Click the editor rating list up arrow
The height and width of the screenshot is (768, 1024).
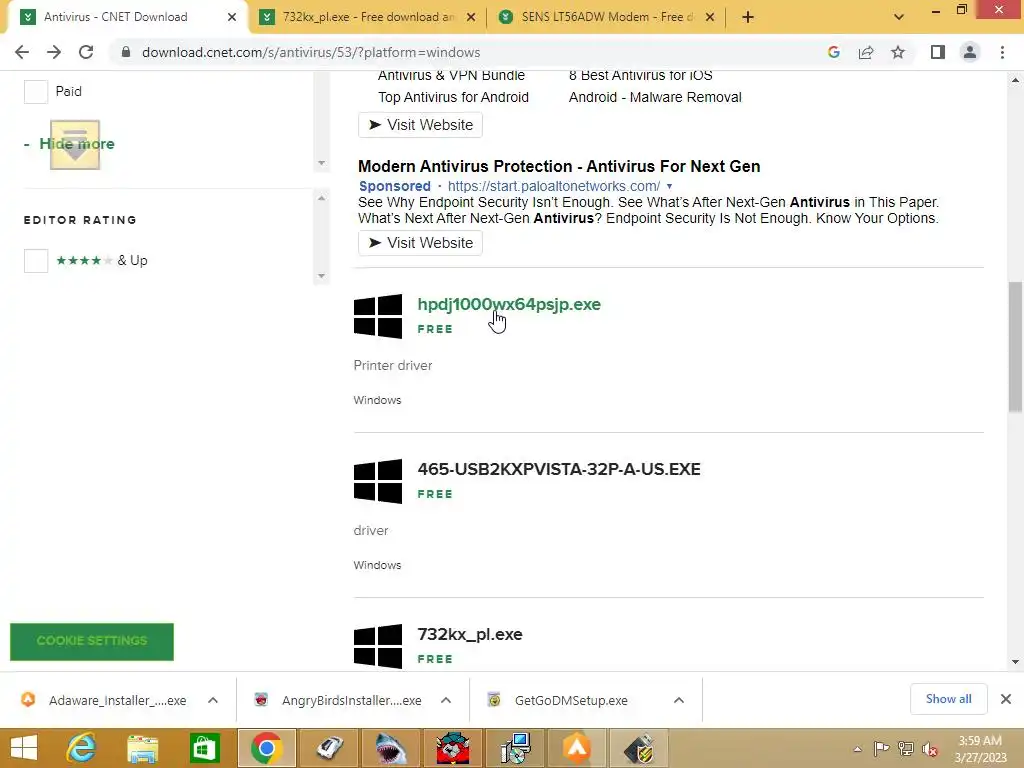321,198
